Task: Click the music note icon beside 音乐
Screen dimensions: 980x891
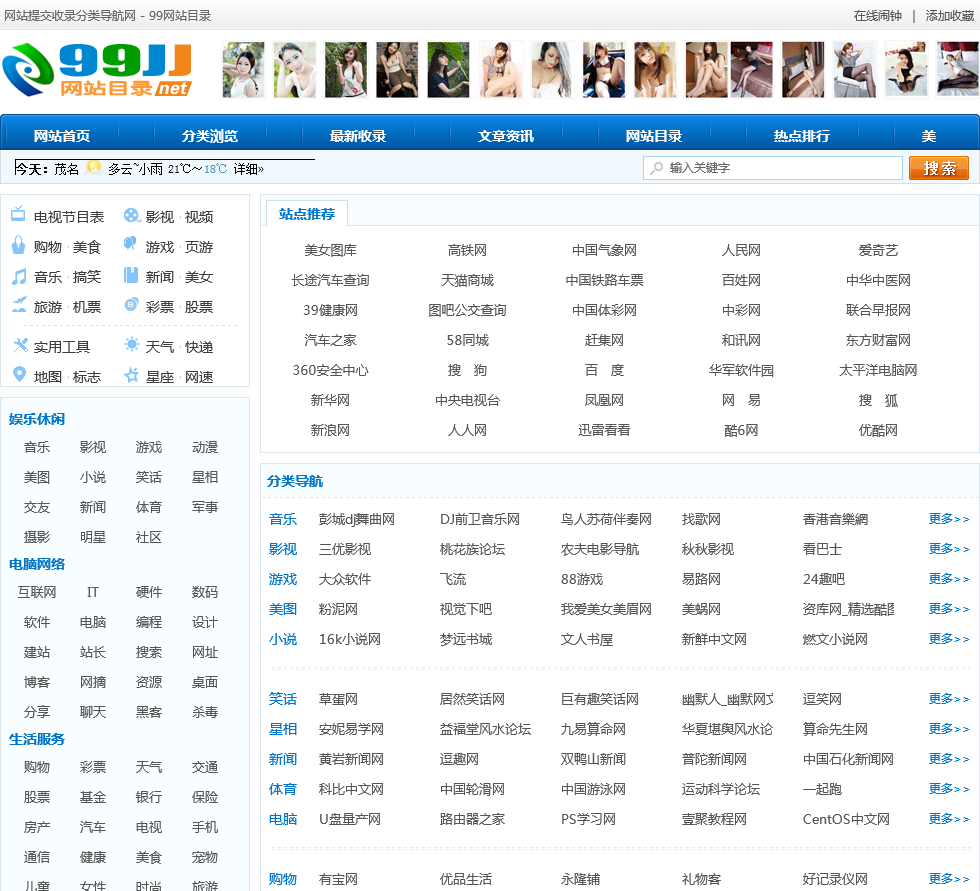Action: pos(19,276)
